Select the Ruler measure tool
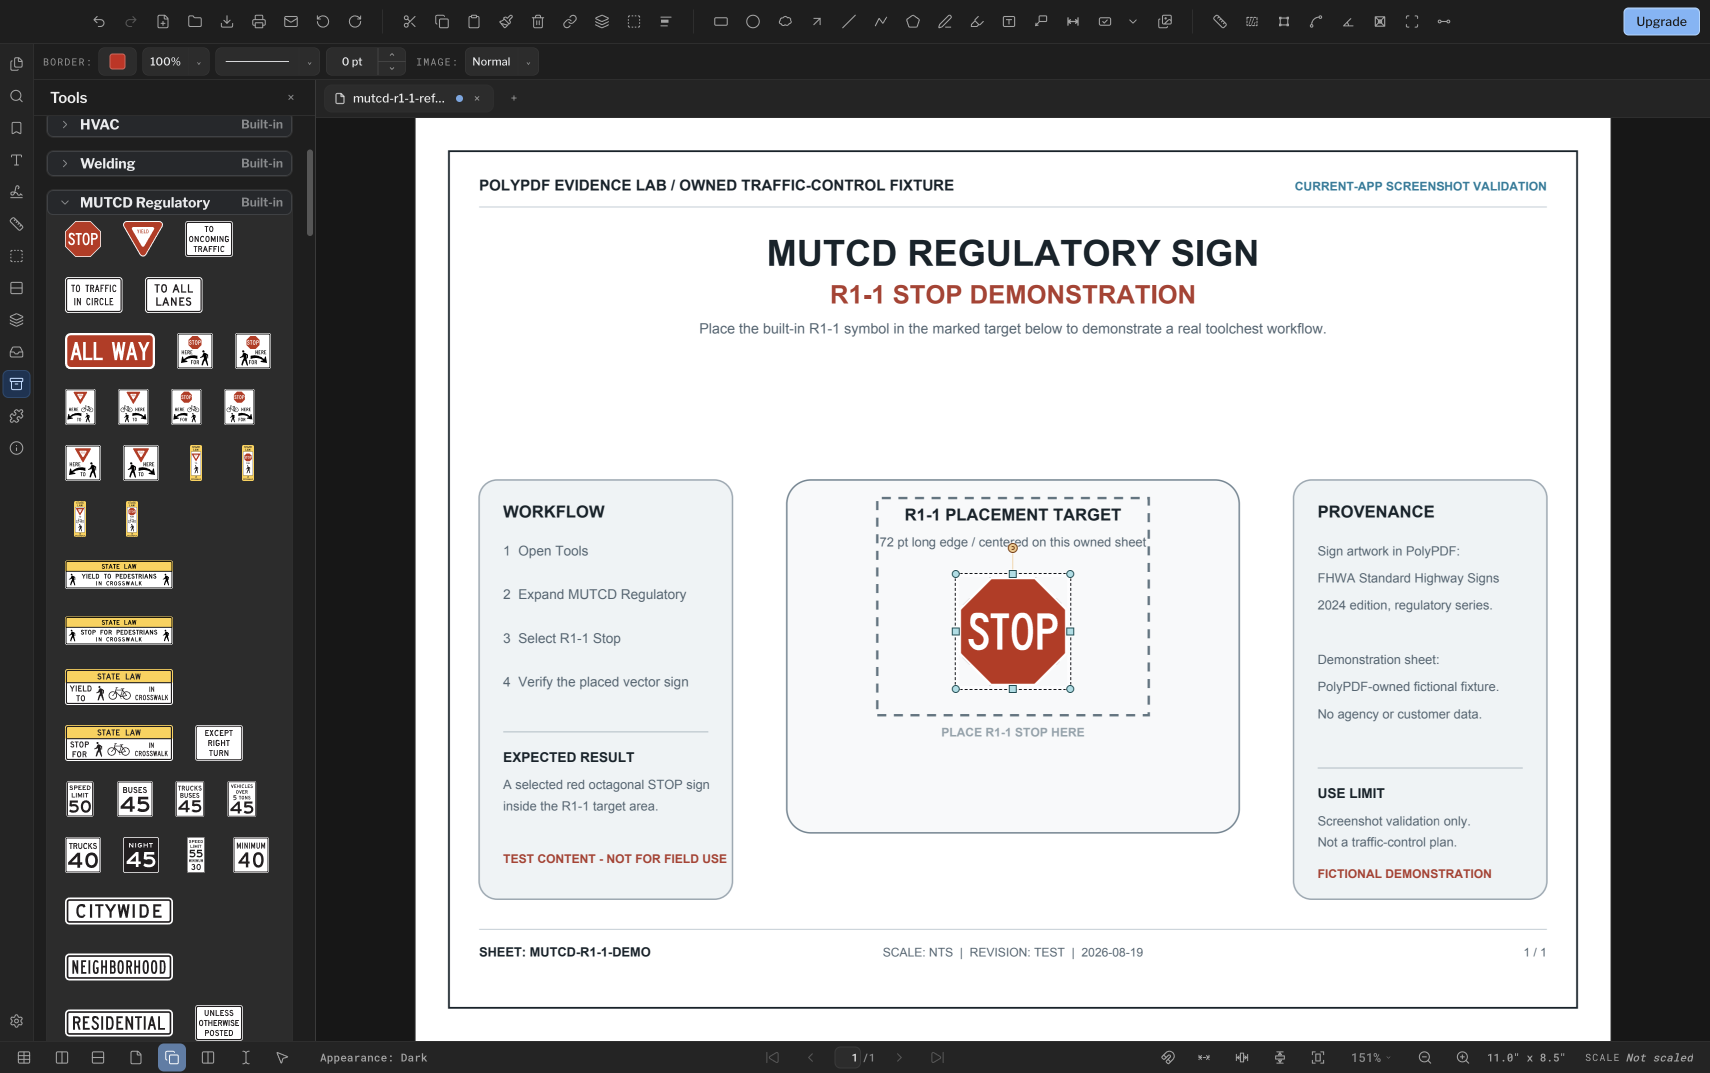 [x=1220, y=21]
